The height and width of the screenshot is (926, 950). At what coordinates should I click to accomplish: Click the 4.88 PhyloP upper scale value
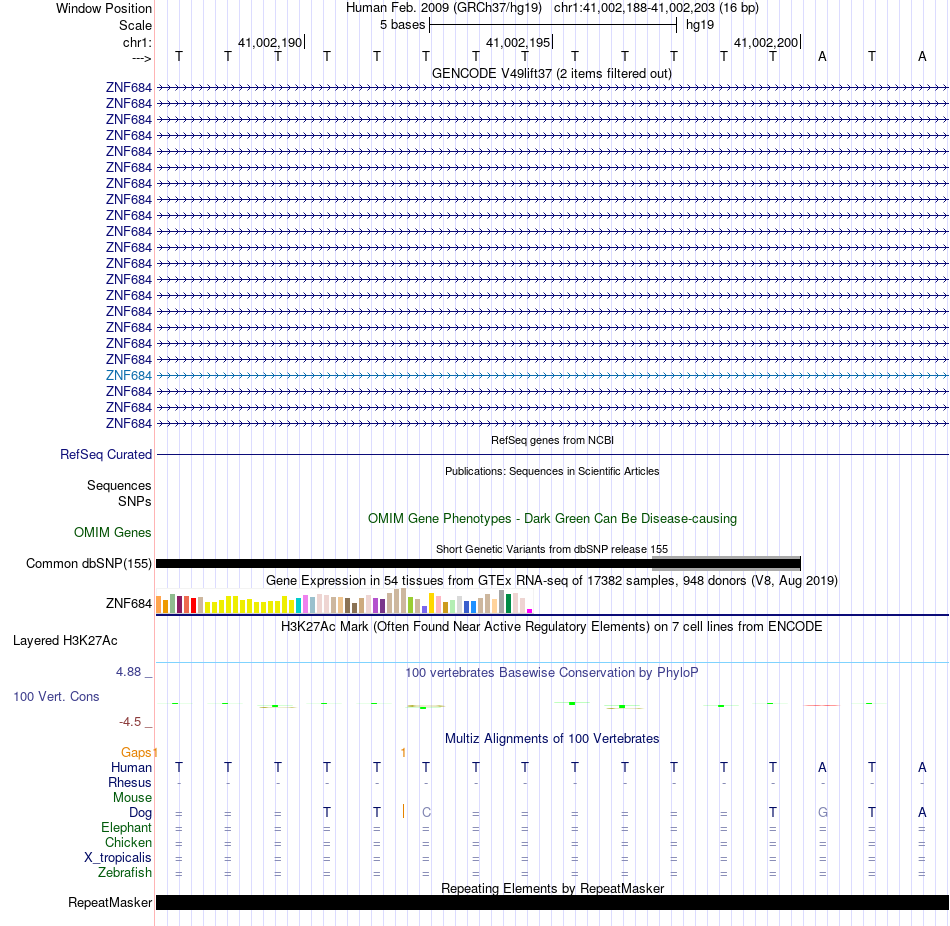tap(128, 672)
